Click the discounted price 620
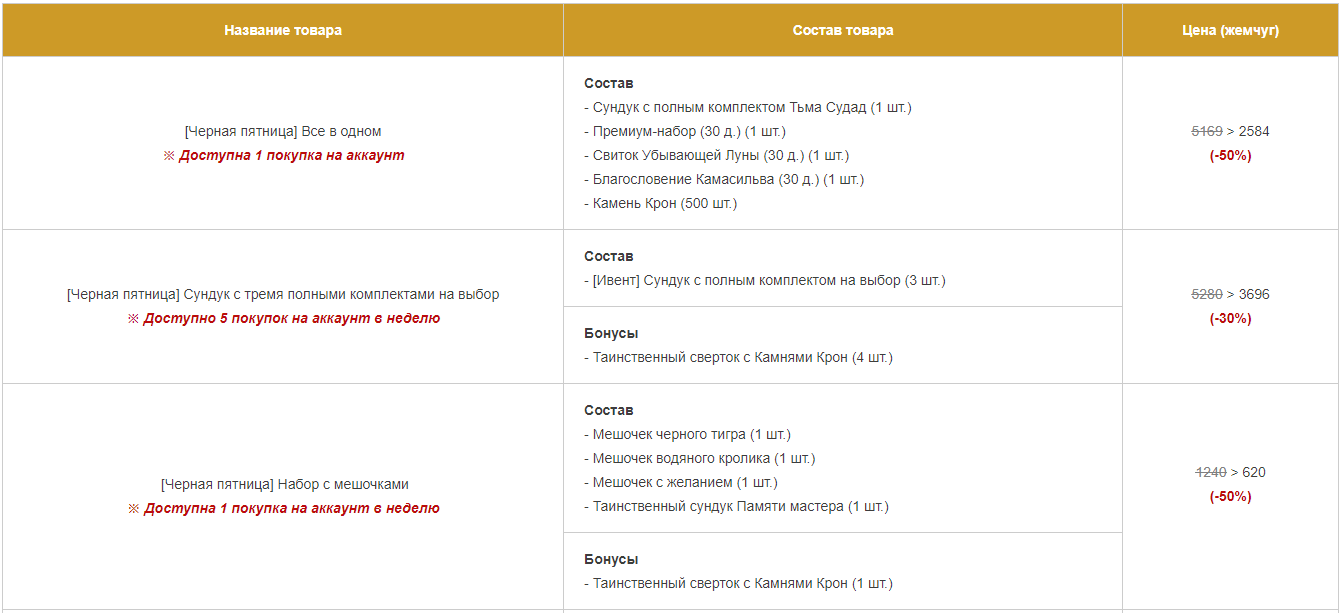Viewport: 1342px width, 613px height. coord(1254,472)
